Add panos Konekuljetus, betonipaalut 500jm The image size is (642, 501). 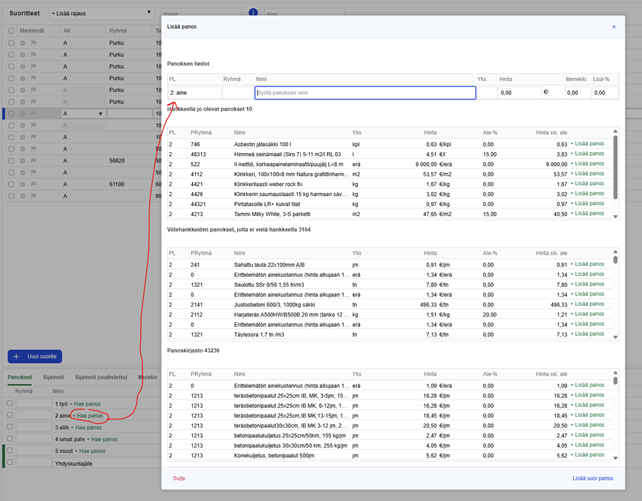click(588, 455)
